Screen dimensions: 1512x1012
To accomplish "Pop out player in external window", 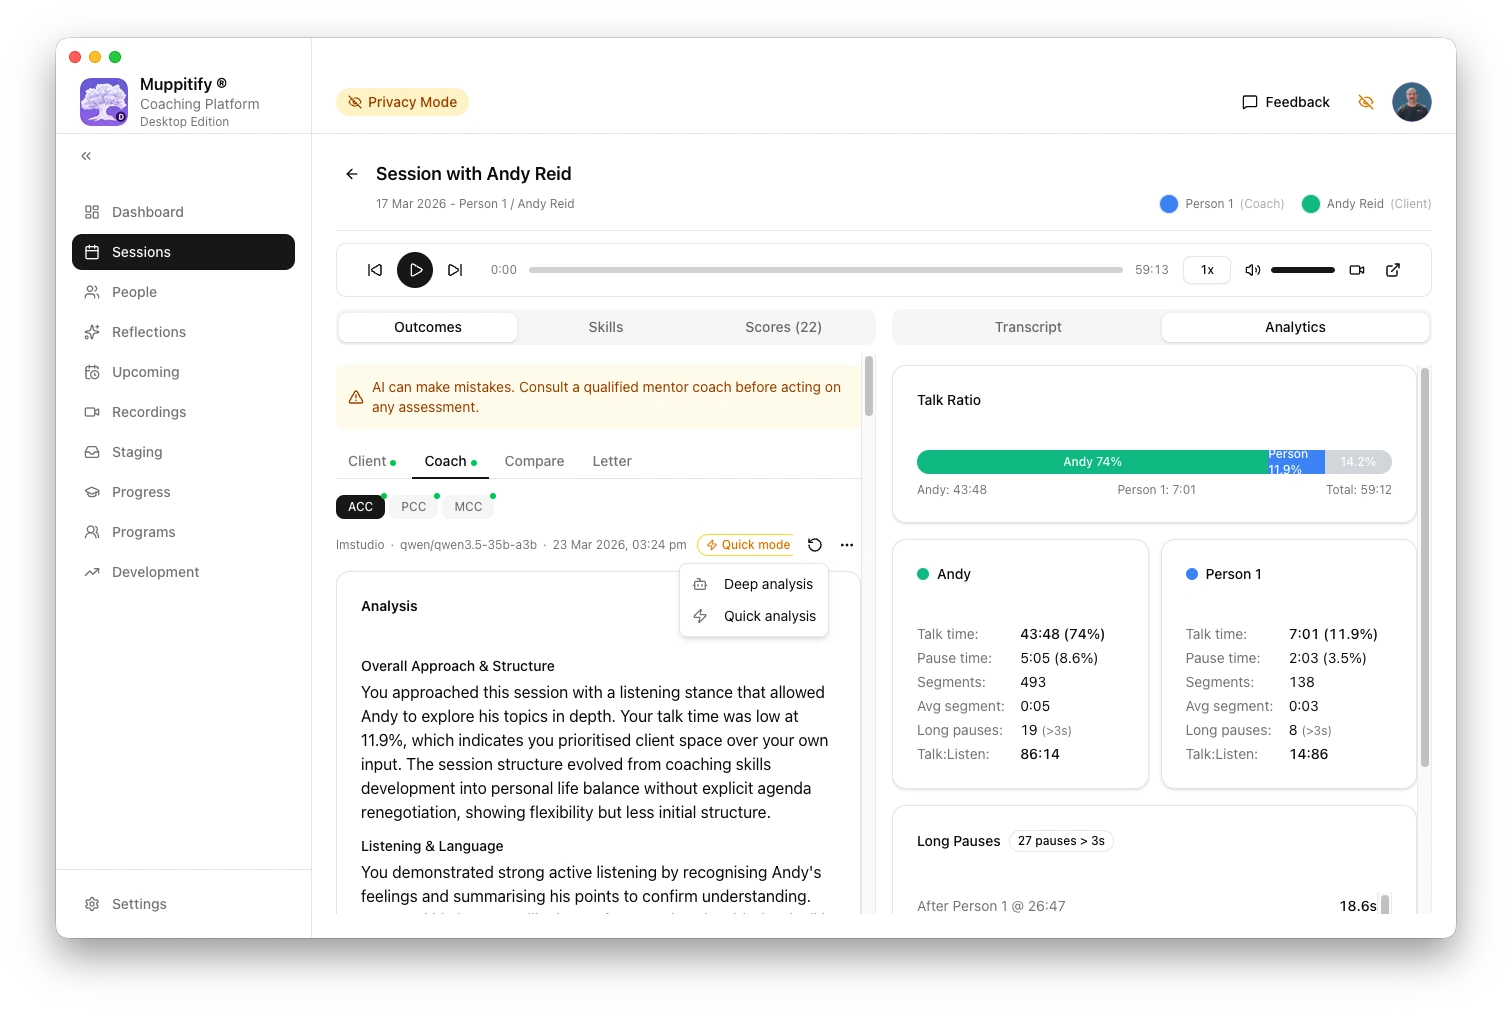I will [1393, 270].
